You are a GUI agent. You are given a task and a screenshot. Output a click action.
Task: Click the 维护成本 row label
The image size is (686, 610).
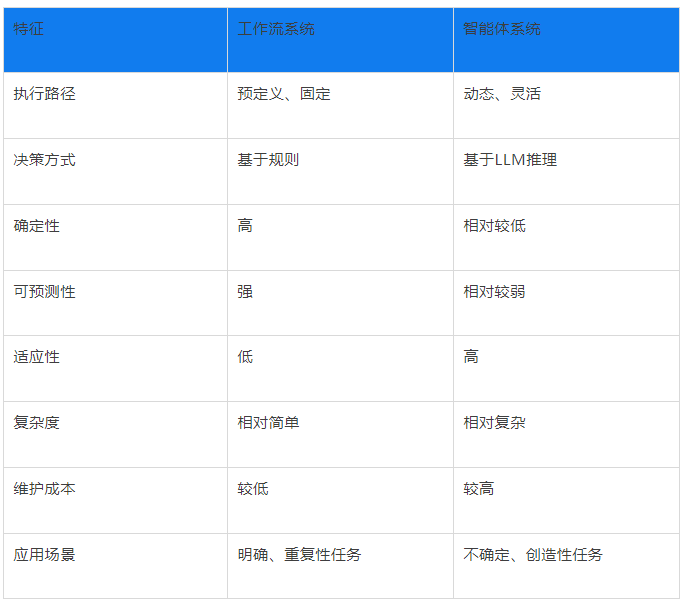tap(116, 501)
